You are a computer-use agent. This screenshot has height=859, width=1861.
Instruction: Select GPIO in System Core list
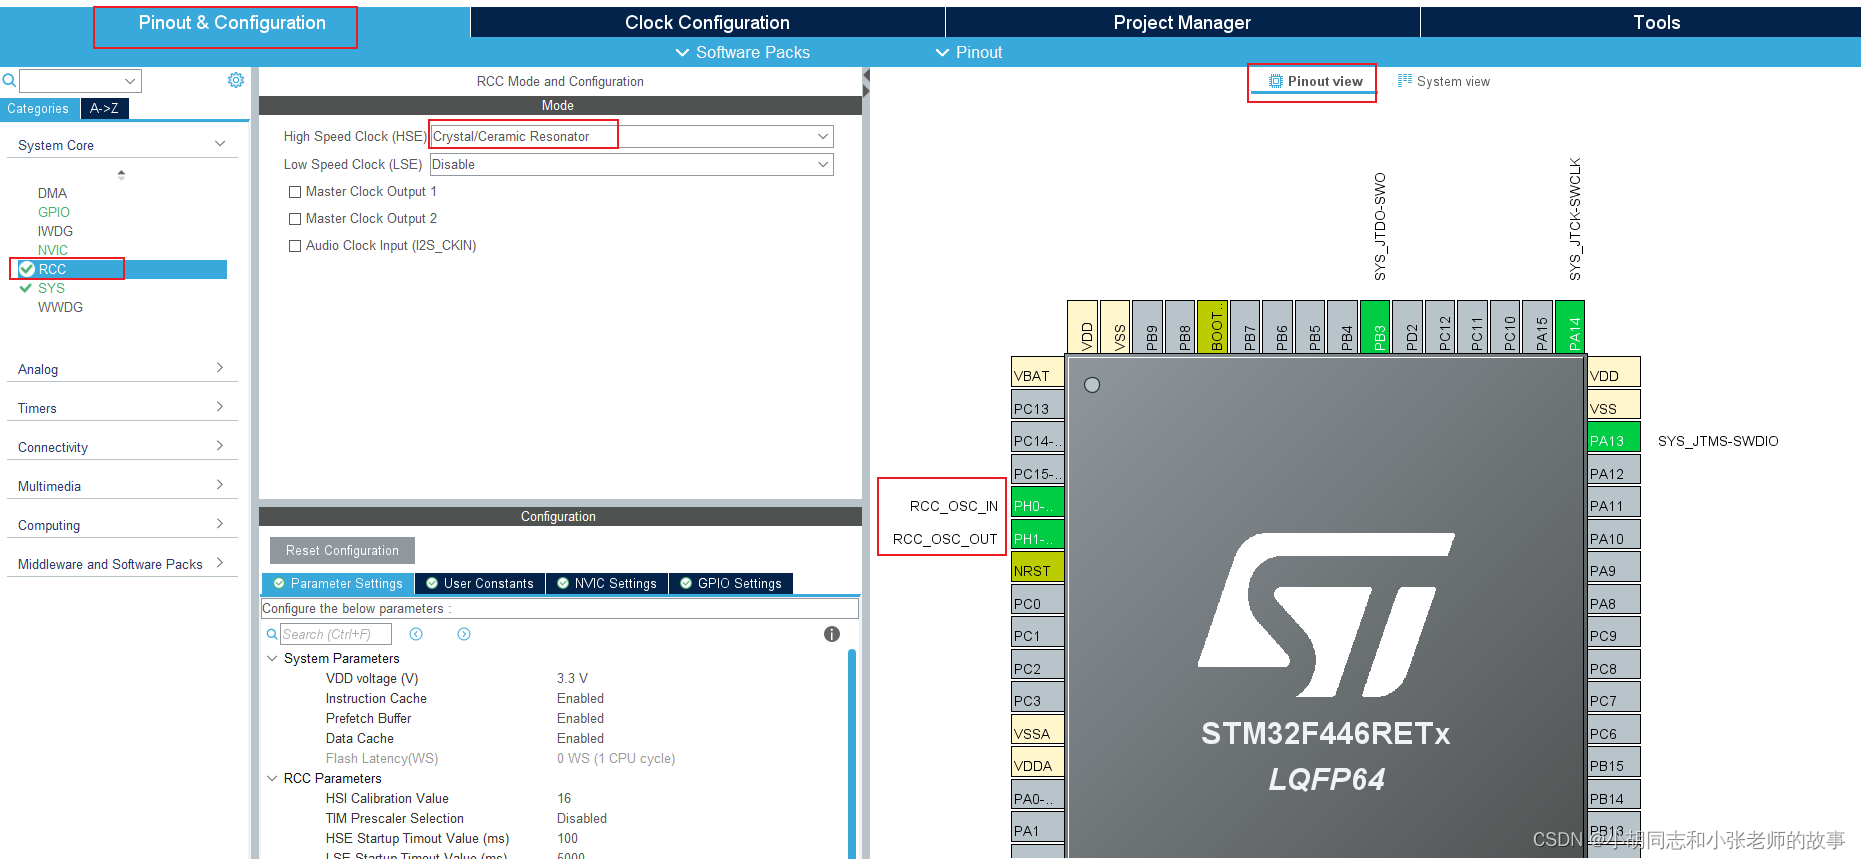click(x=54, y=212)
